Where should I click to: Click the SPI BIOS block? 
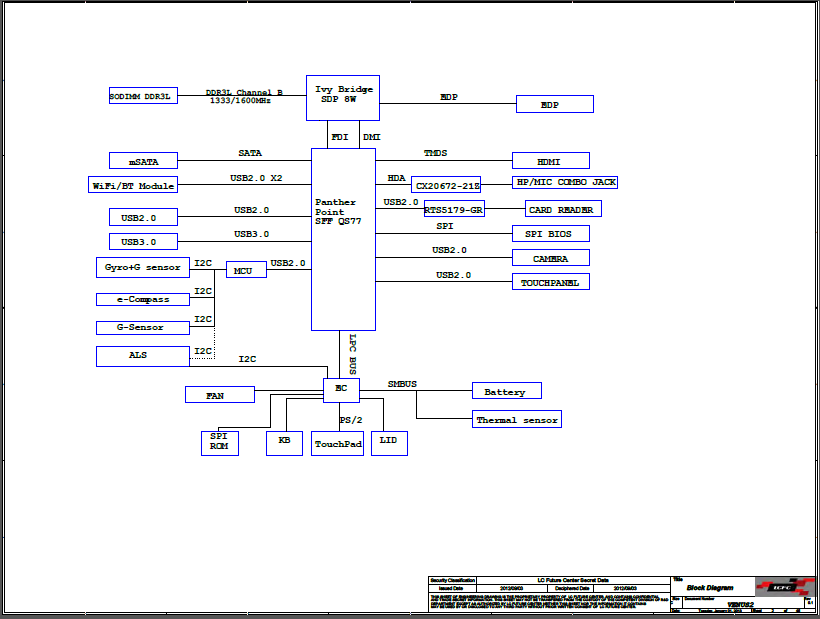tap(551, 233)
